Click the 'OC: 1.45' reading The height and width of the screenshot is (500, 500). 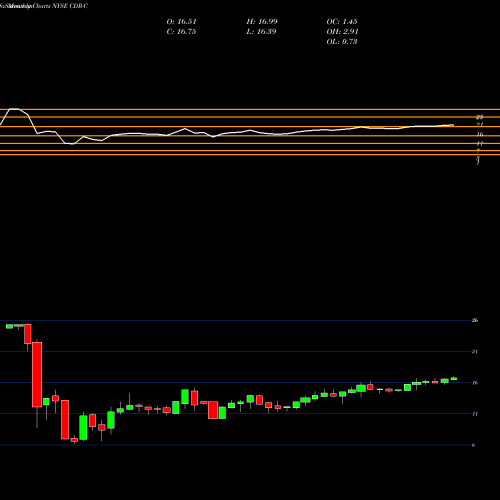pyautogui.click(x=342, y=22)
